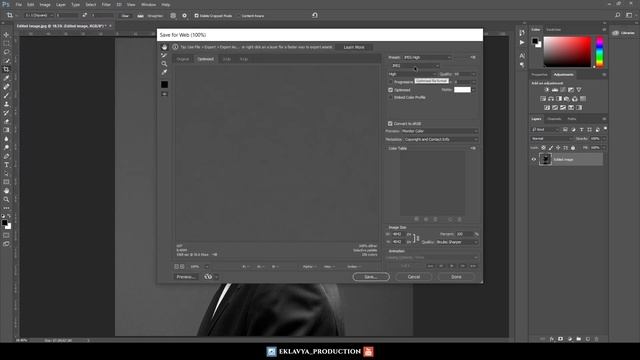Viewport: 640px width, 360px height.
Task: Select the Eyedropper tool in Save for Web dialog
Action: tap(164, 72)
